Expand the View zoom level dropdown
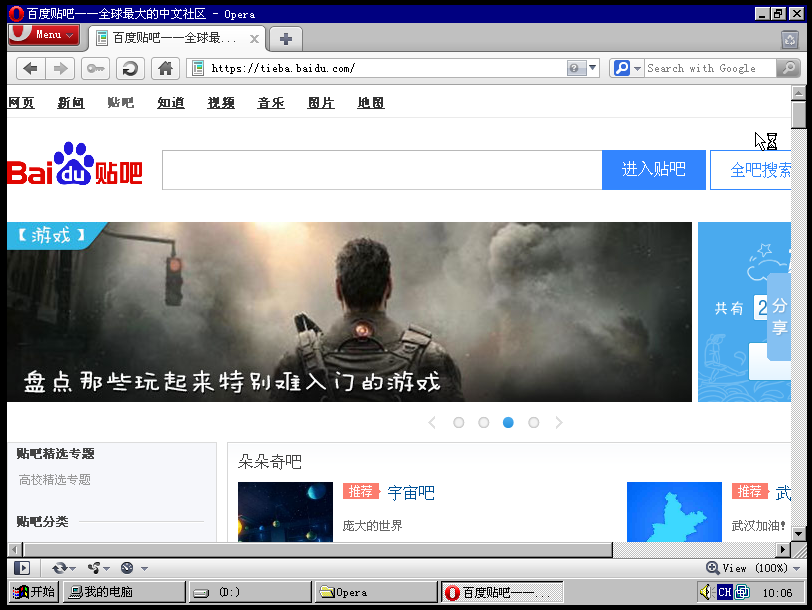Viewport: 812px width, 610px height. [796, 569]
